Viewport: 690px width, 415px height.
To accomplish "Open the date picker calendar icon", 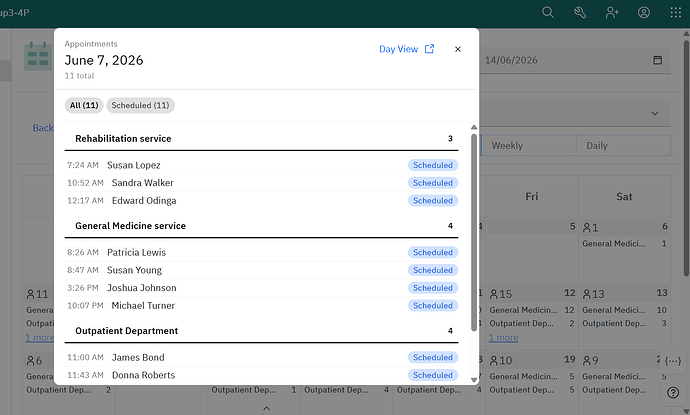I will [x=657, y=60].
